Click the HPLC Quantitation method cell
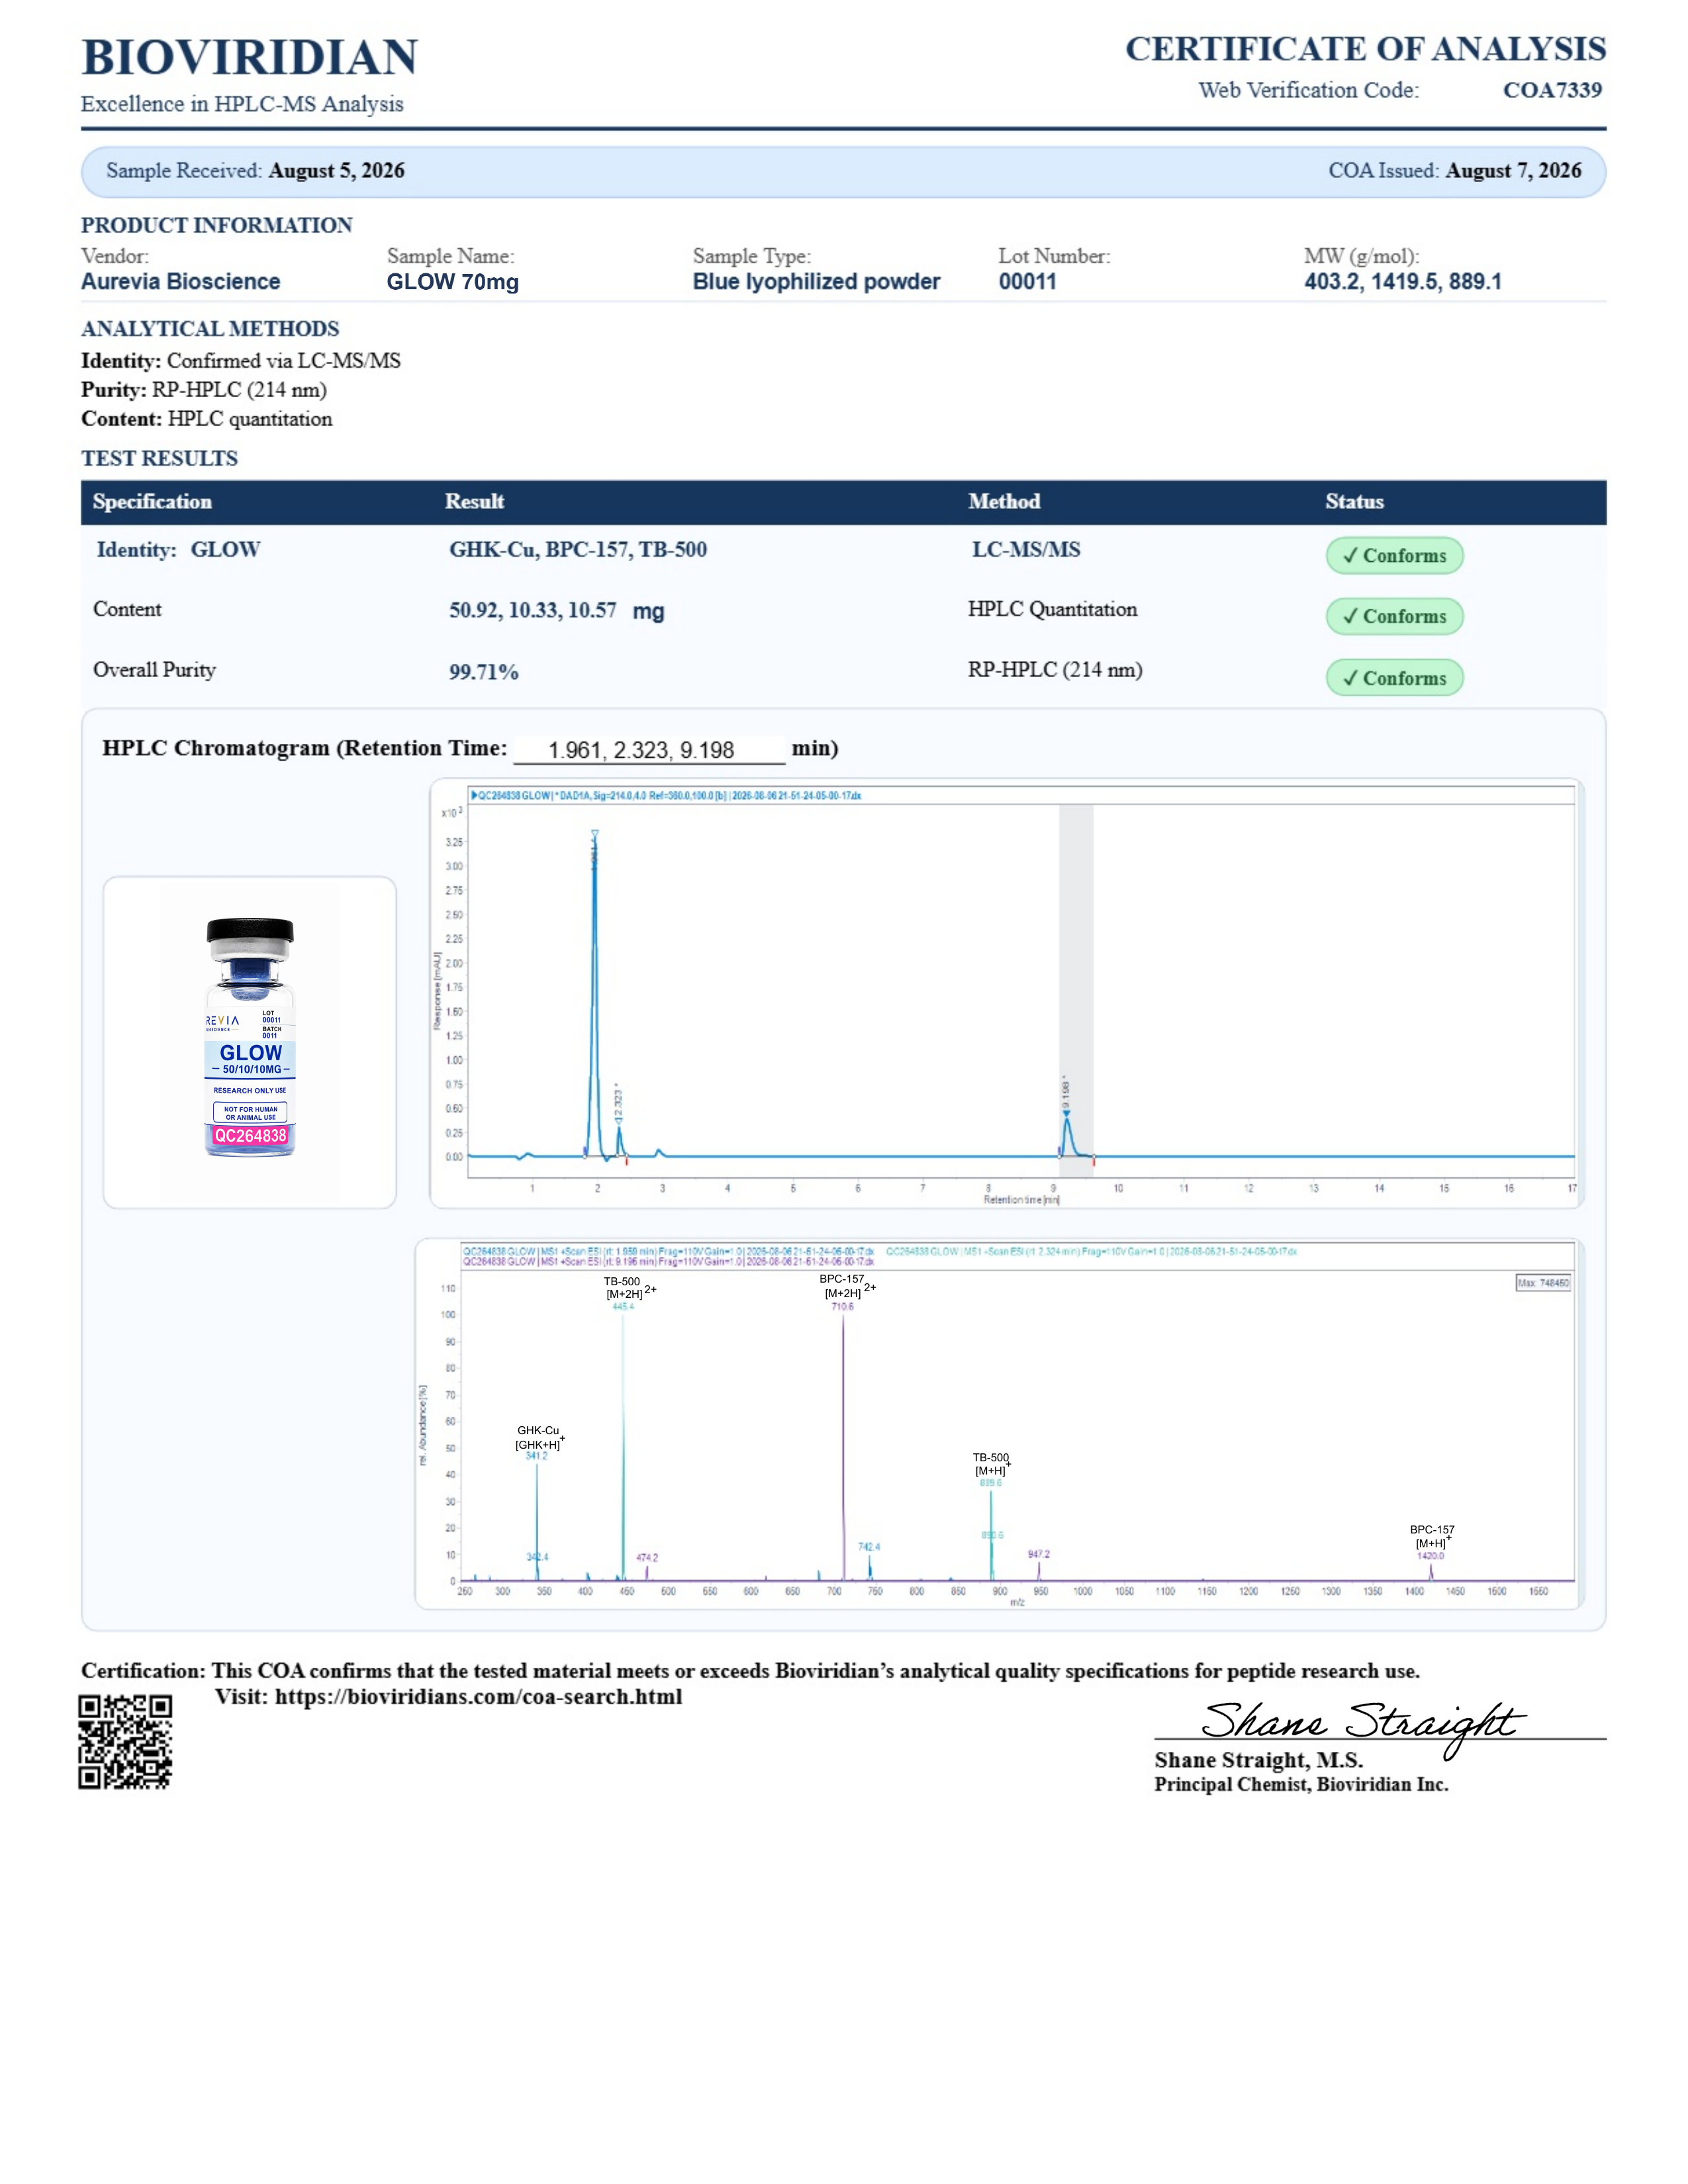Image resolution: width=1688 pixels, height=2184 pixels. point(1052,610)
